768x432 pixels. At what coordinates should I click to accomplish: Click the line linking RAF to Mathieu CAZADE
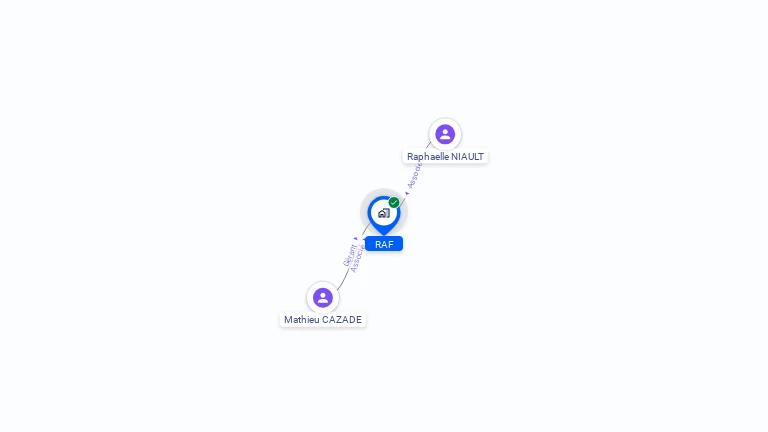(343, 280)
